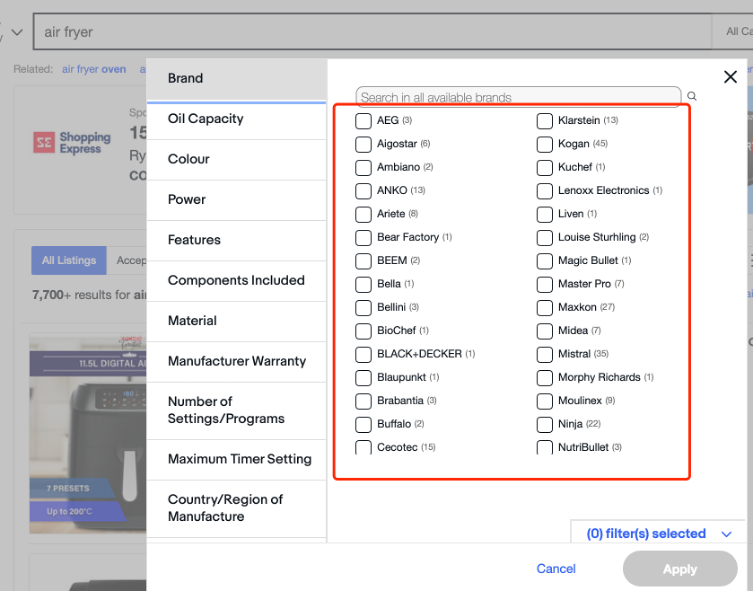The image size is (754, 592).
Task: Check the Midea brand checkbox
Action: [x=544, y=331]
